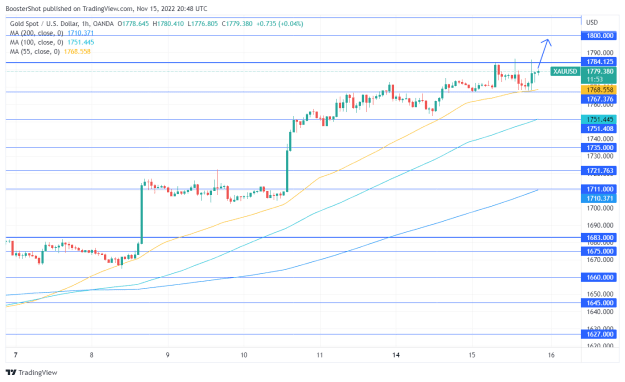Select the 1645.000 price level label
Screen dimensions: 625x382
(x=599, y=303)
